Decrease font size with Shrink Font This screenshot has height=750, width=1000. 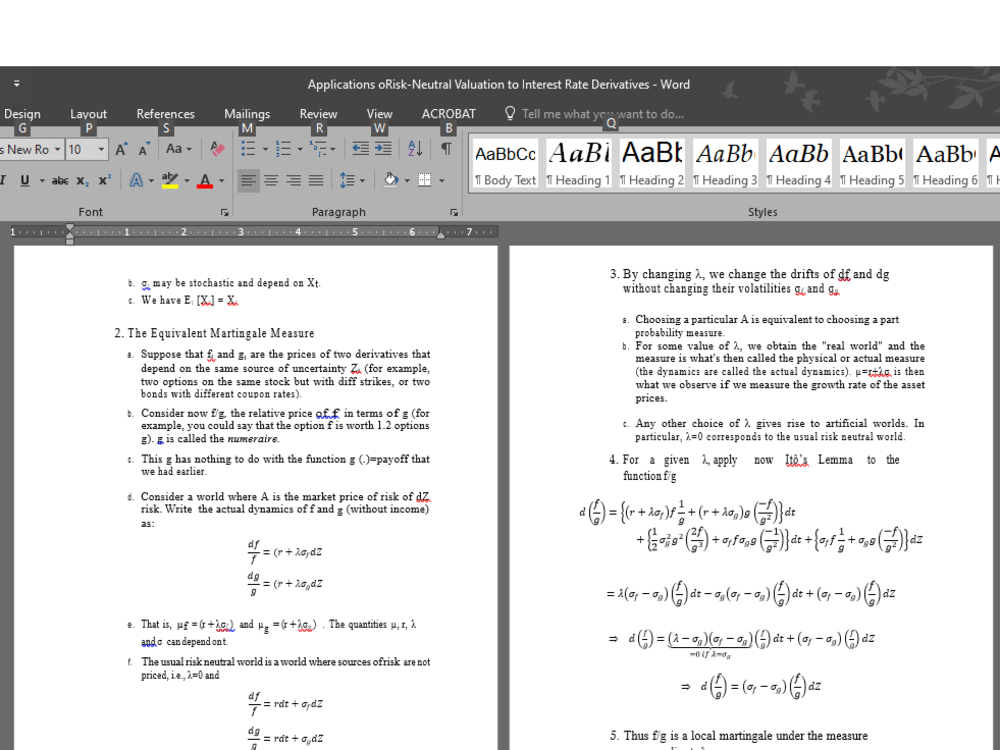tap(145, 149)
